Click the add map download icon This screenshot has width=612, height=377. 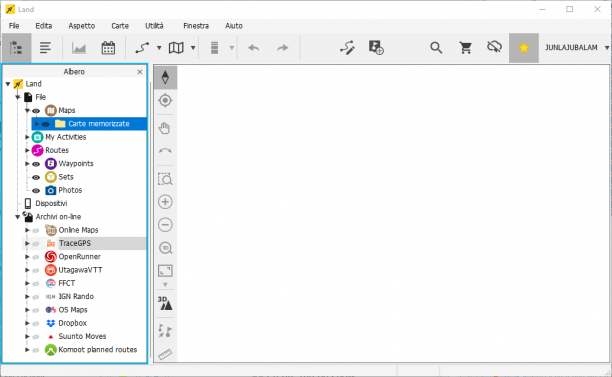tap(376, 48)
